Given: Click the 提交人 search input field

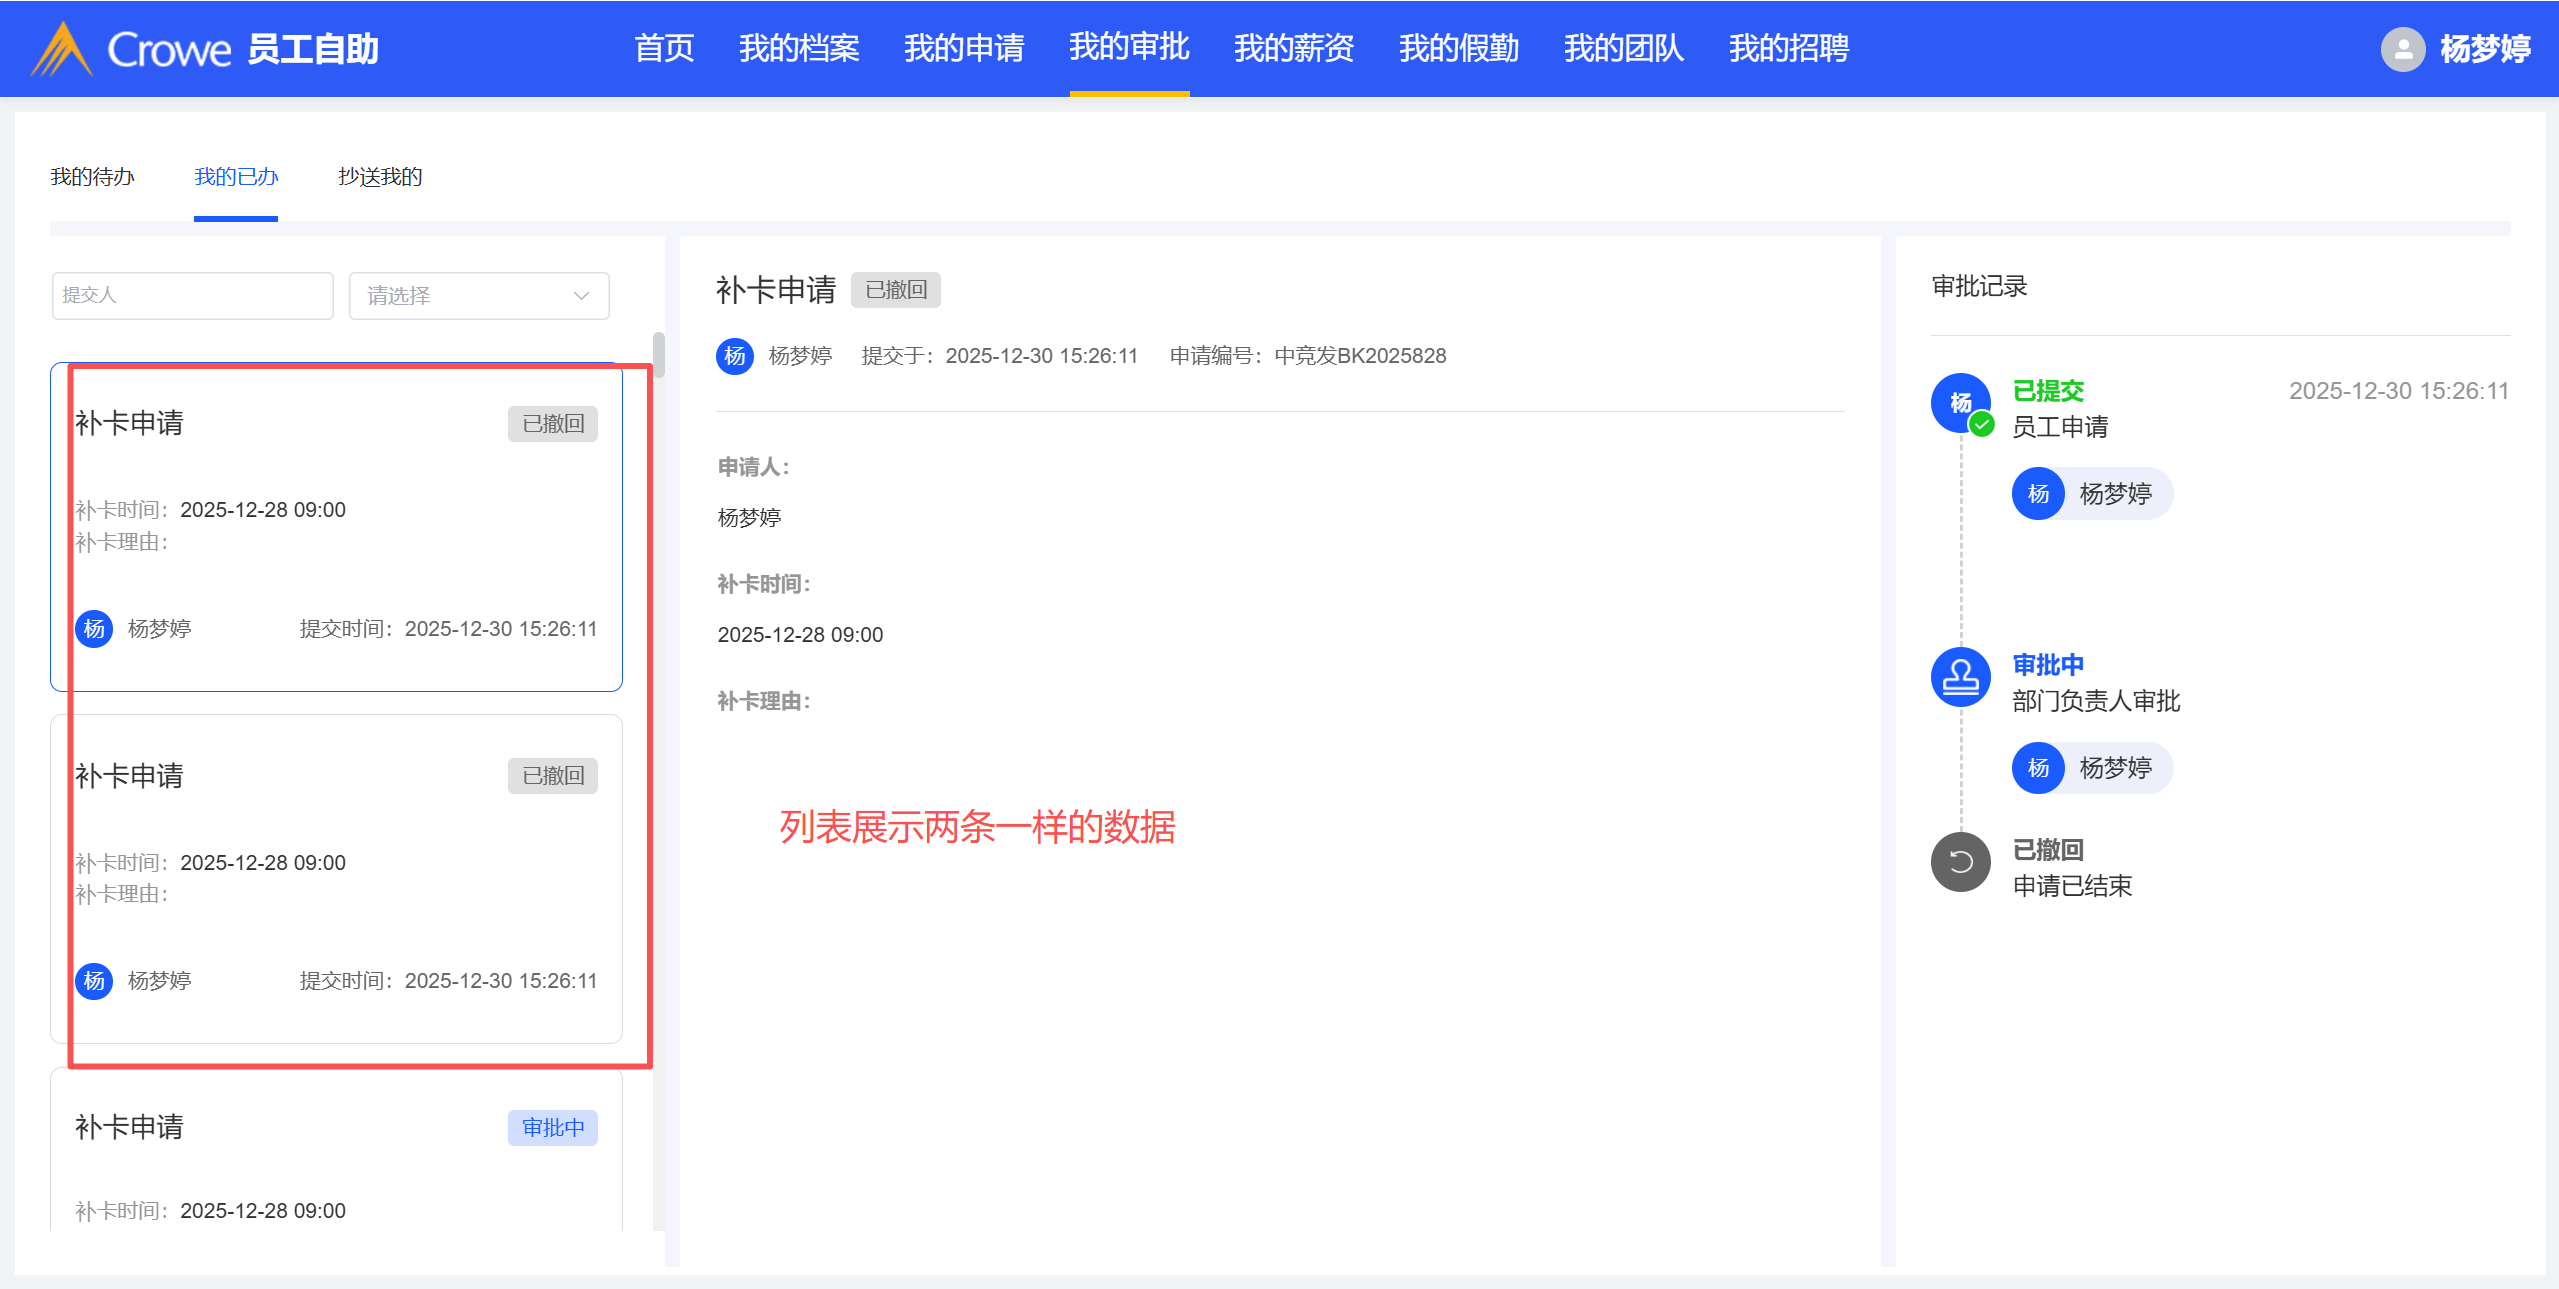Looking at the screenshot, I should point(192,296).
